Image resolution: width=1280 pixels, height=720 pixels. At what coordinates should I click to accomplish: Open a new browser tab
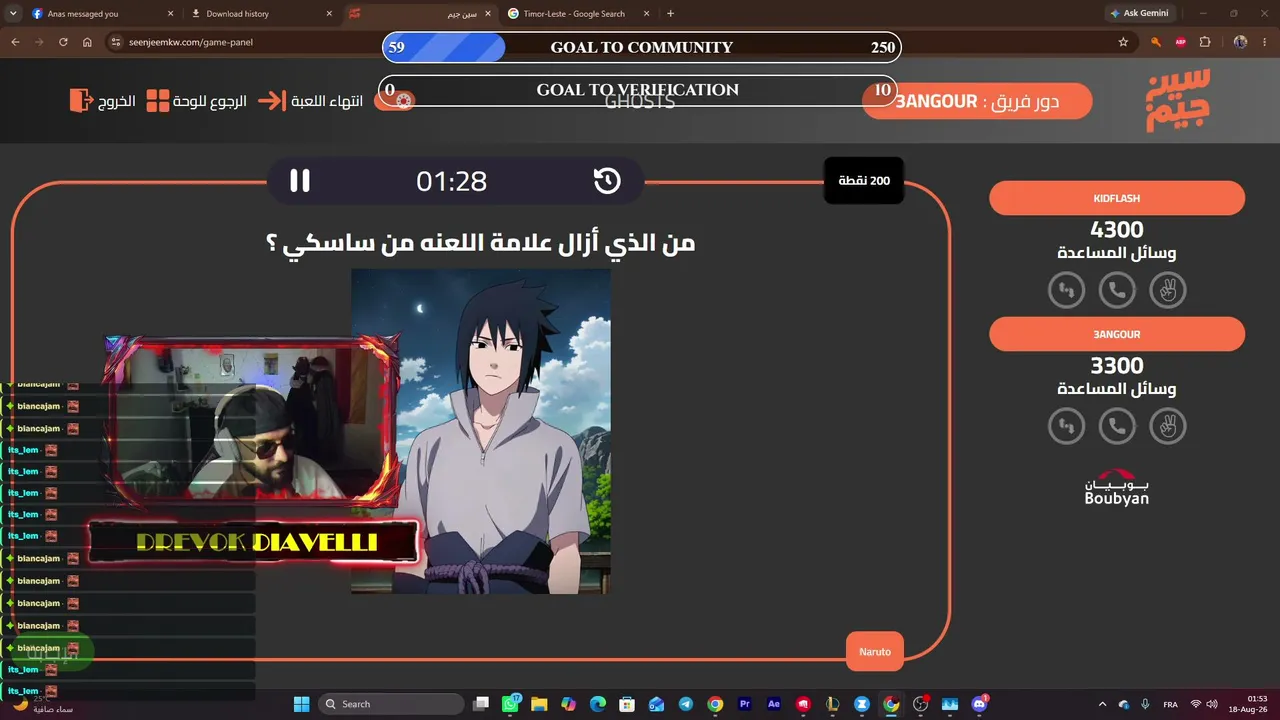[x=670, y=14]
